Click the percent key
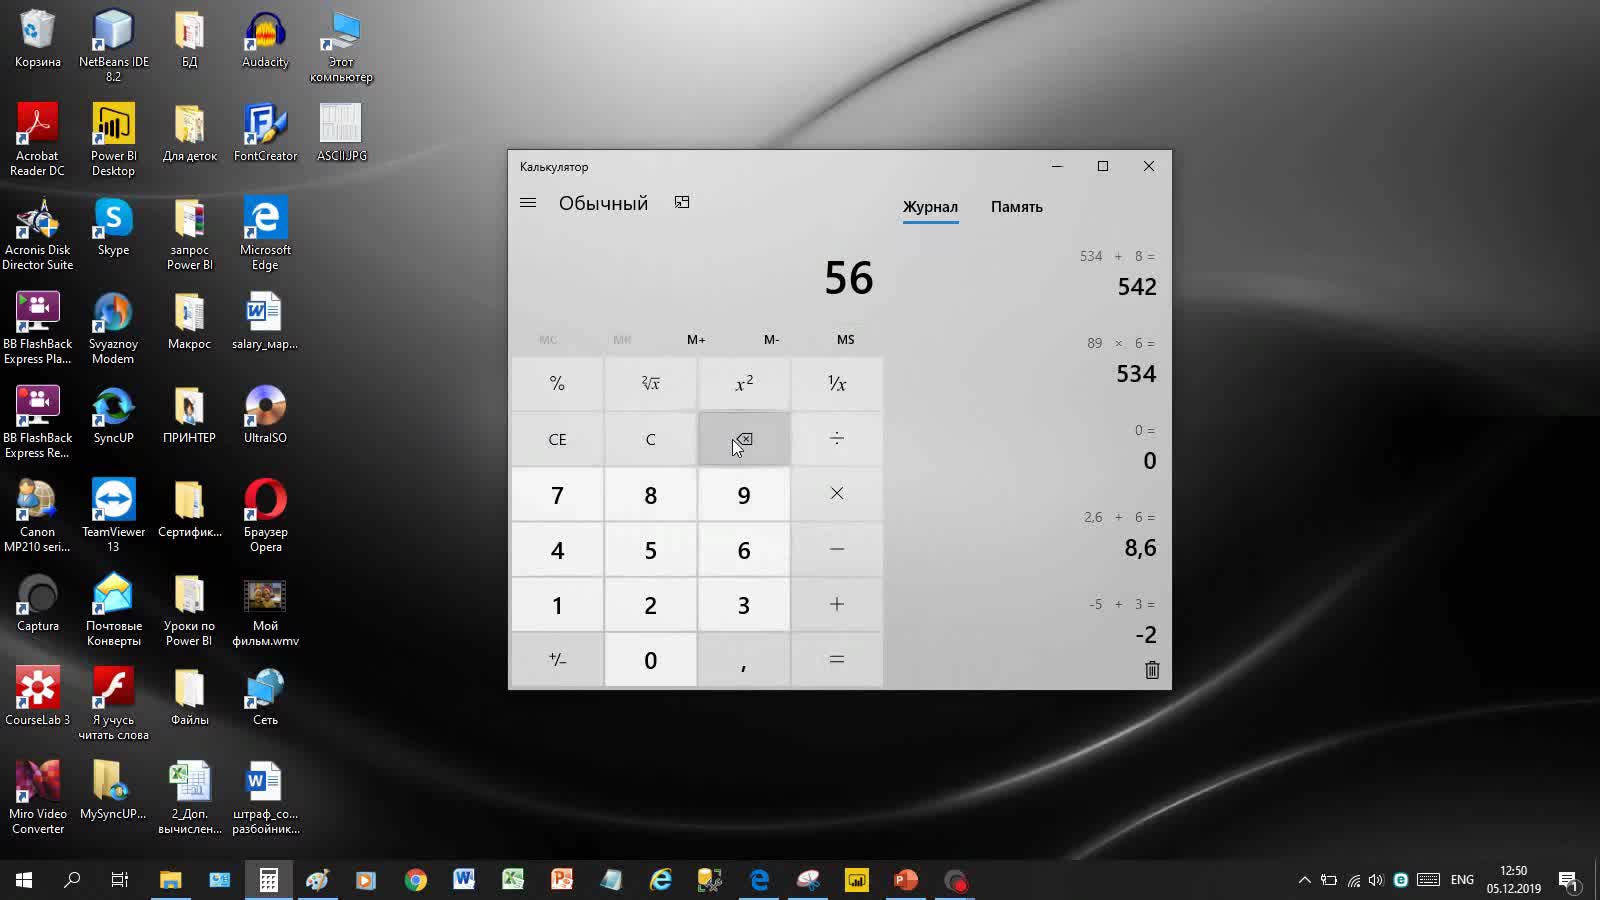 click(x=558, y=384)
